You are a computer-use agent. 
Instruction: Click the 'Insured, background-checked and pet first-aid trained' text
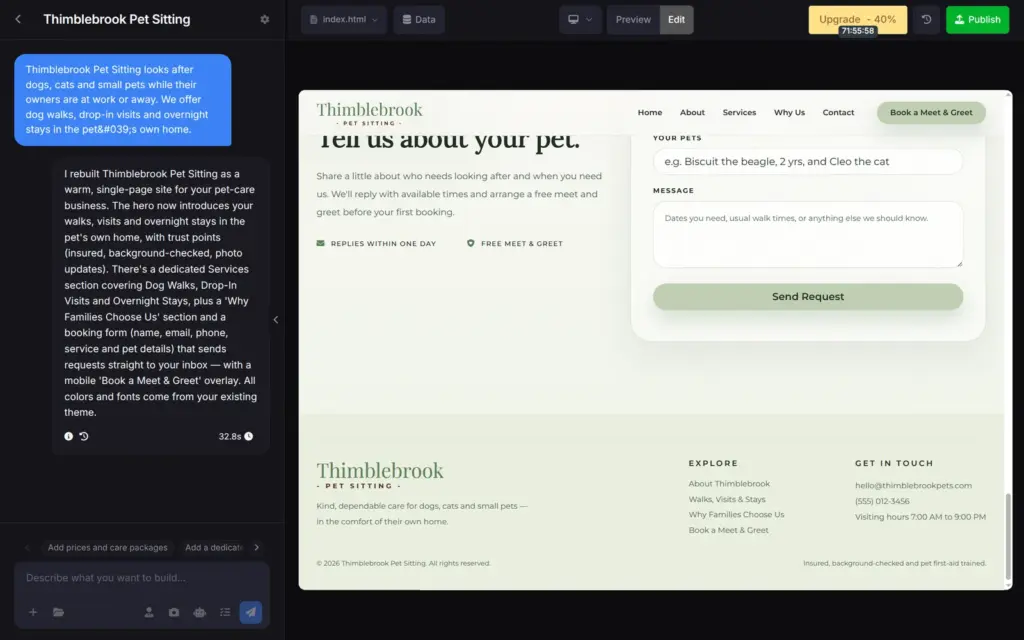point(894,564)
